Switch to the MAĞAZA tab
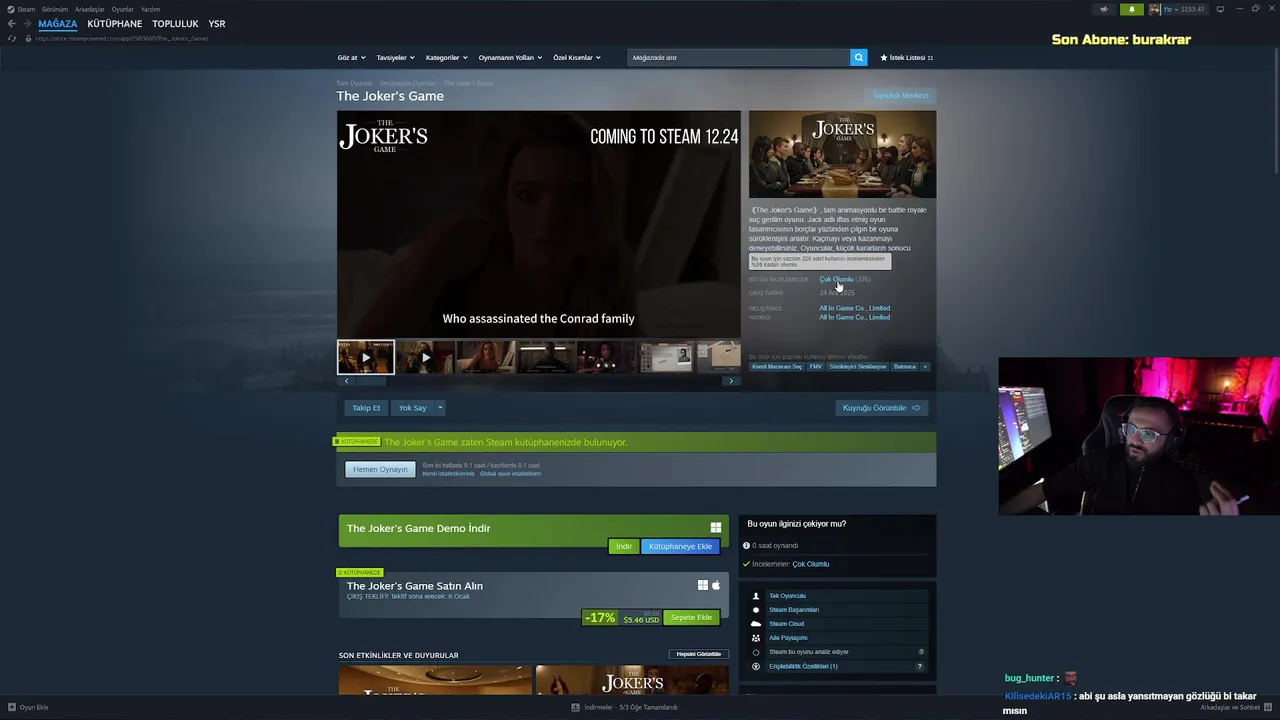This screenshot has height=720, width=1280. tap(58, 24)
